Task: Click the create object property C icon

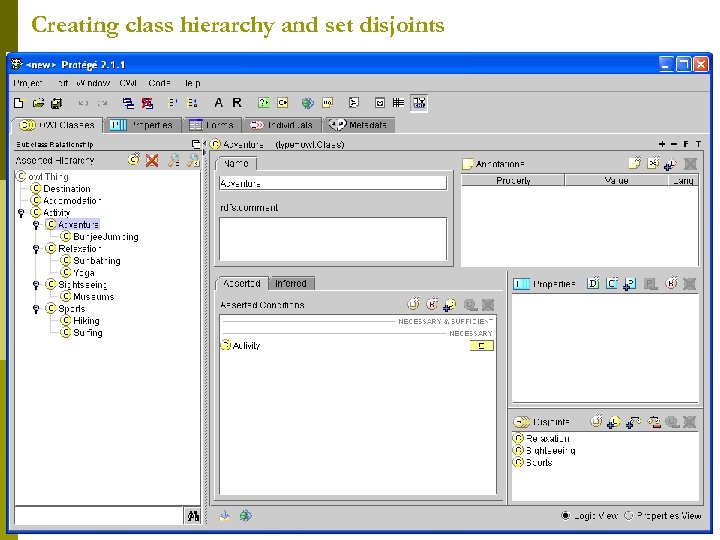Action: (612, 283)
